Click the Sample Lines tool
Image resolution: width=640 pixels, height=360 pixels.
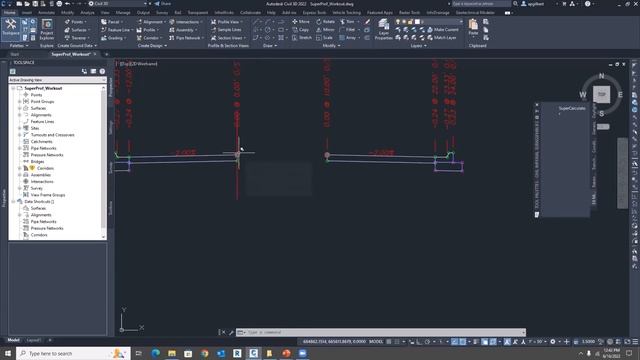(x=226, y=30)
